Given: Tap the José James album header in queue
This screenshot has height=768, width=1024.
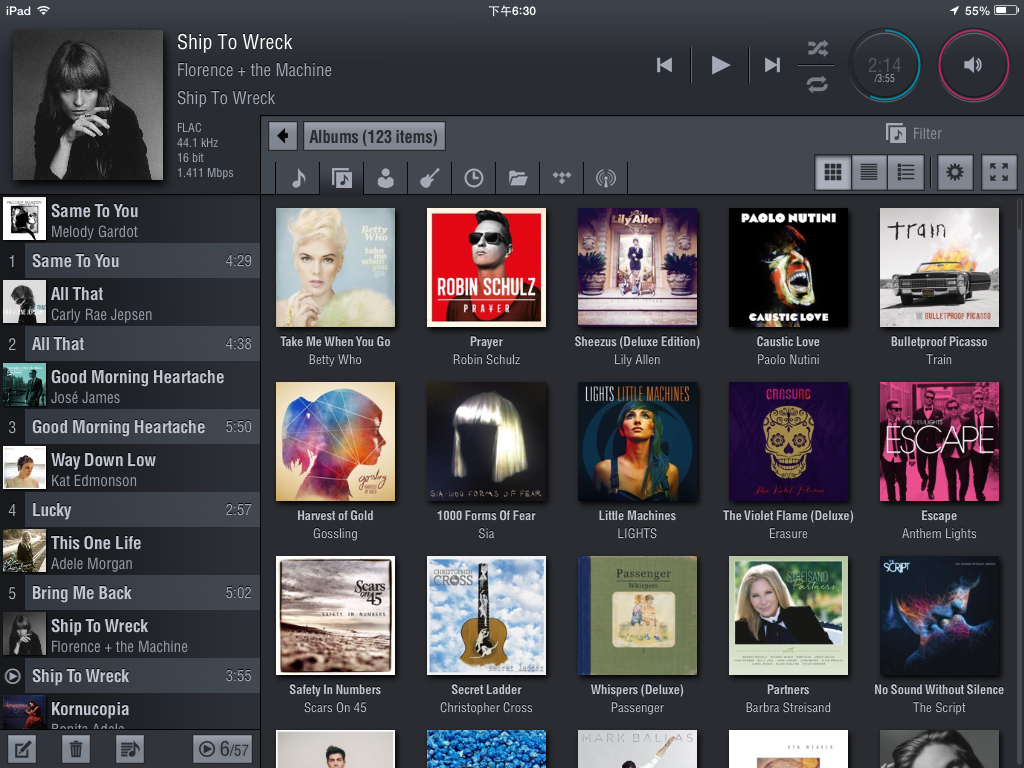Looking at the screenshot, I should 130,385.
